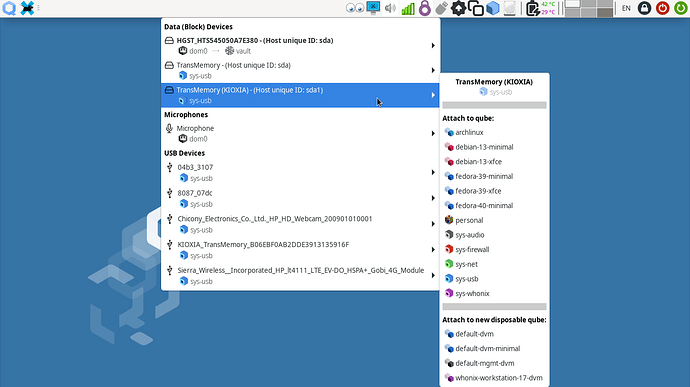Select Chicony HP HD Webcam USB device
The height and width of the screenshot is (387, 690).
300,224
